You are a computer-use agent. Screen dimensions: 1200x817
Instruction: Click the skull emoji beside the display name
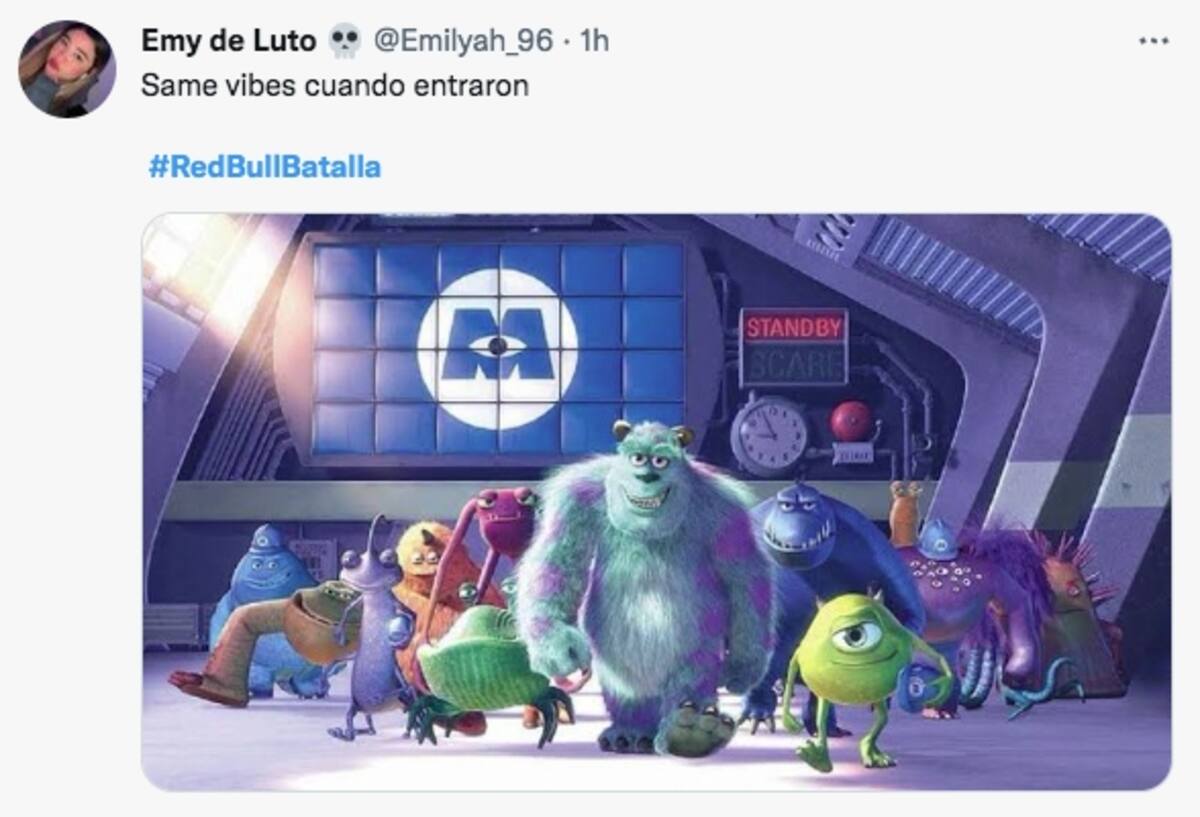click(344, 41)
